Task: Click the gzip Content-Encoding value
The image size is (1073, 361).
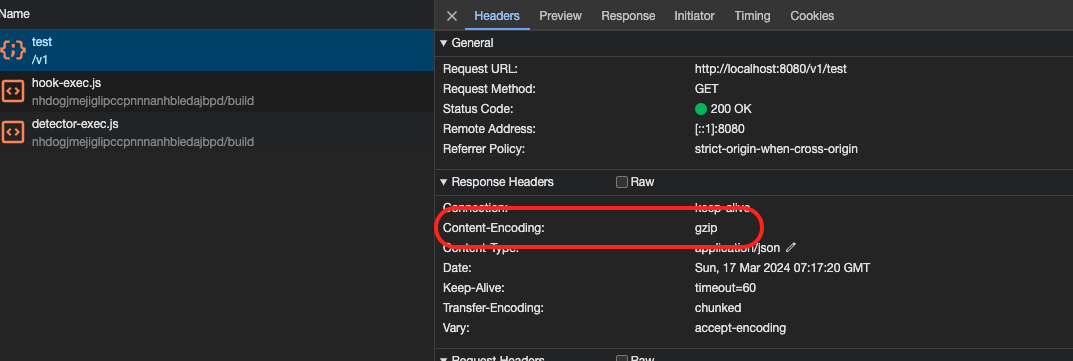Action: click(706, 228)
